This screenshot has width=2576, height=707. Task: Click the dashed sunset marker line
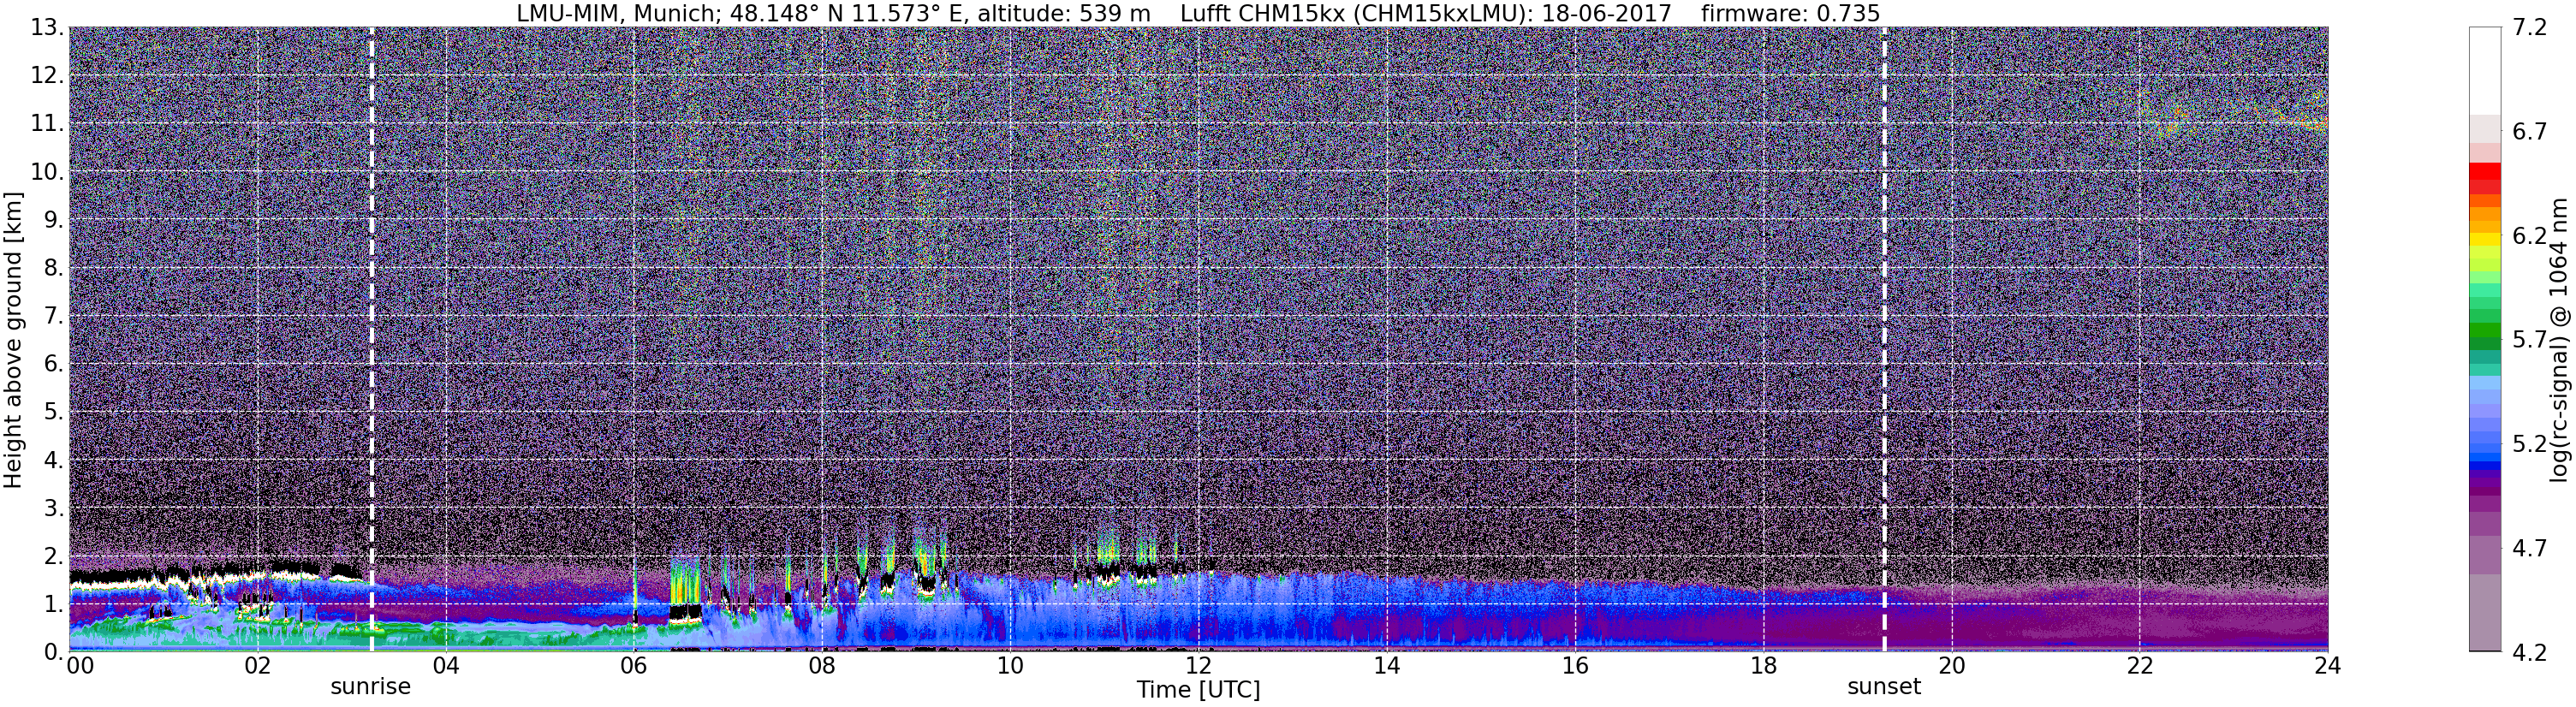click(1884, 340)
